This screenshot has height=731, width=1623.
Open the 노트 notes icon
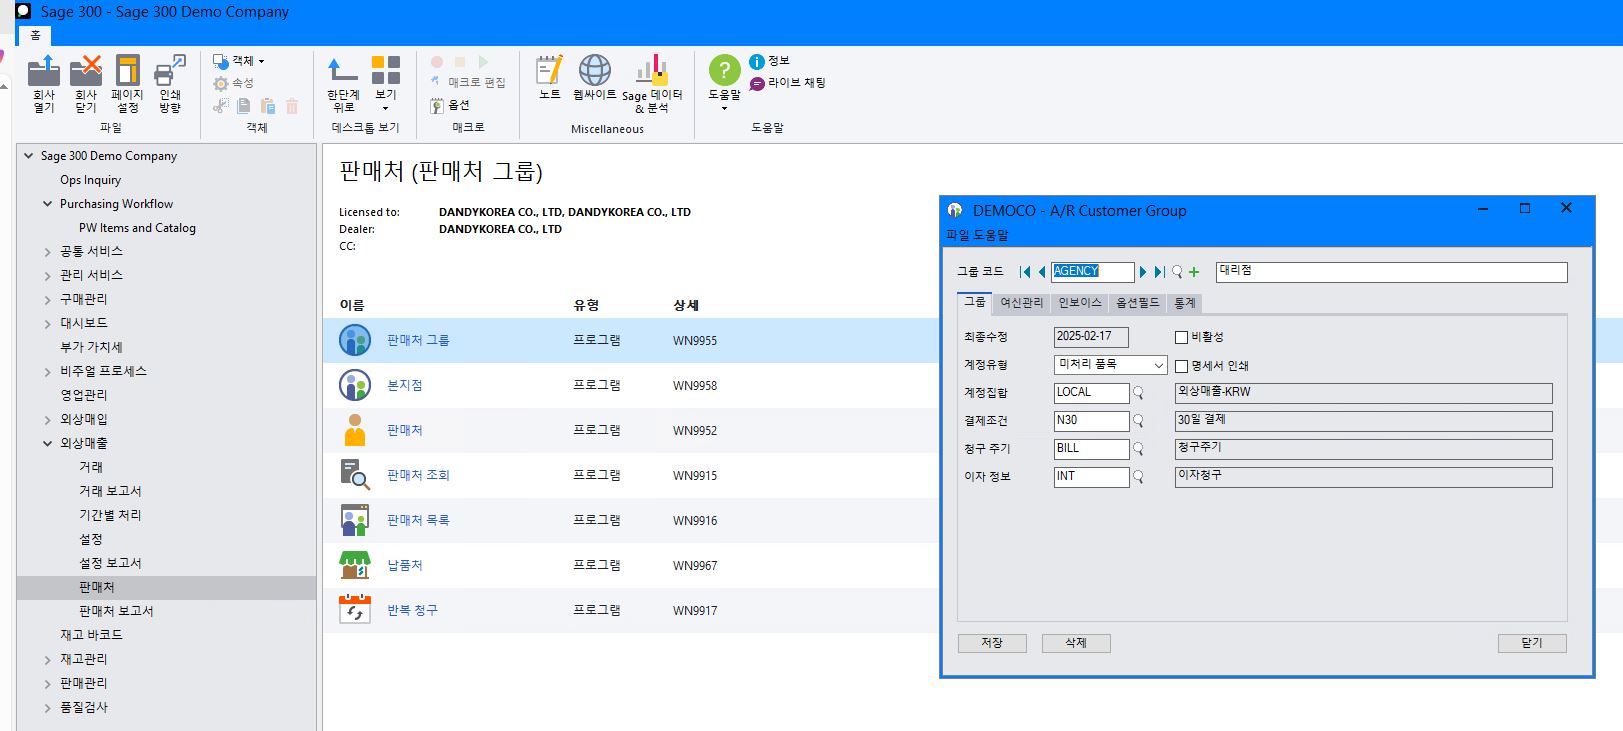(x=549, y=70)
